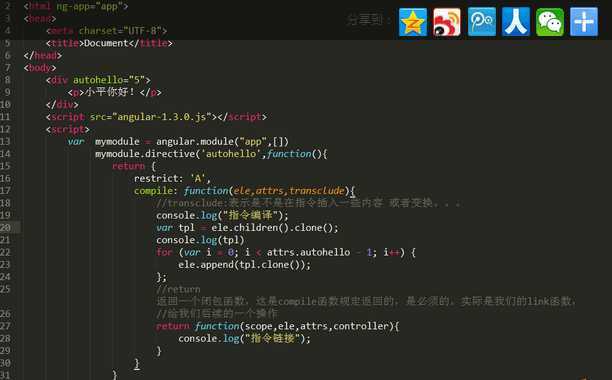The image size is (612, 380).
Task: Open more share options plus icon
Action: (x=584, y=22)
